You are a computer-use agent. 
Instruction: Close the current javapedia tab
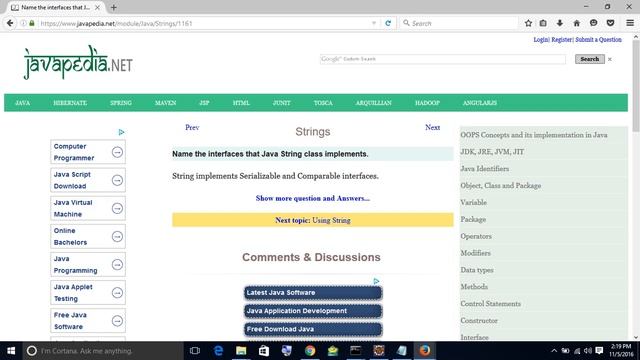click(x=97, y=7)
